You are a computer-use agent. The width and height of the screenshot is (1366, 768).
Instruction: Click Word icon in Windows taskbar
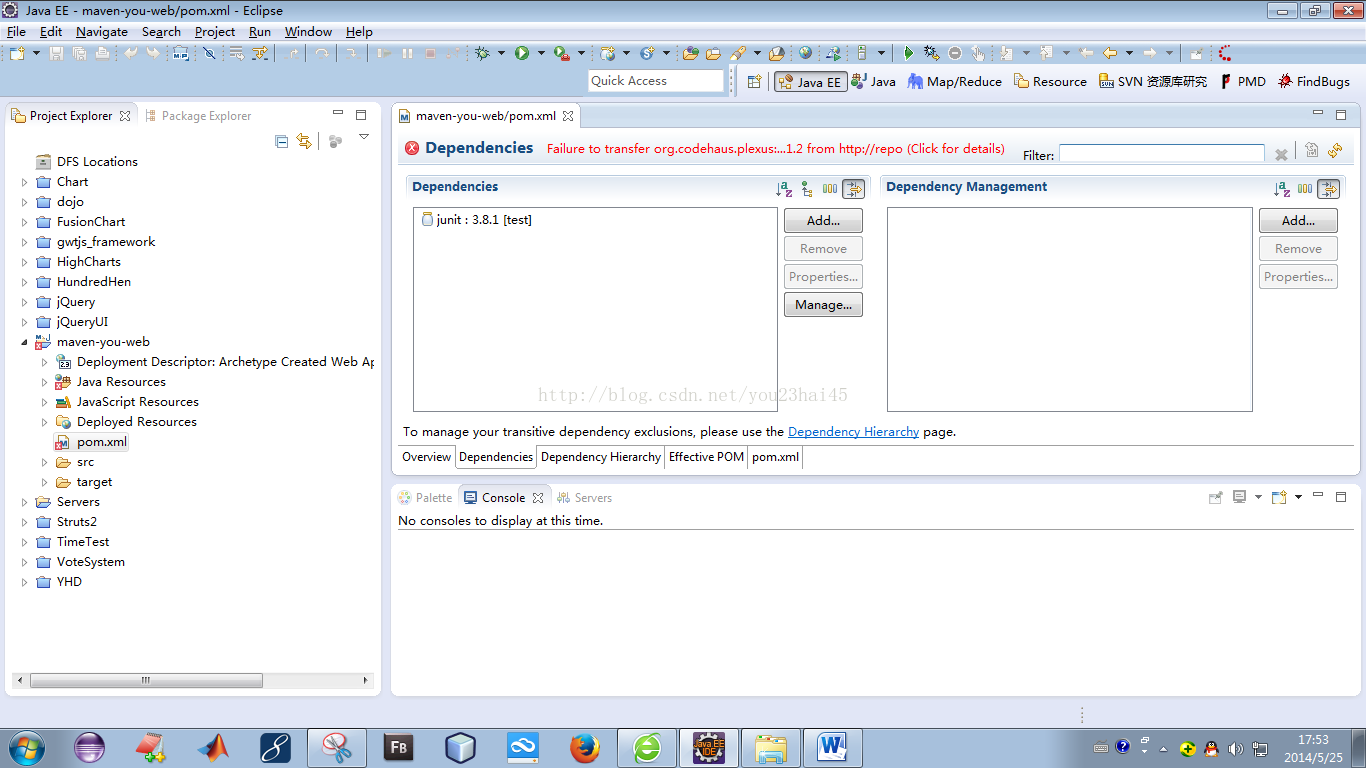coord(832,747)
